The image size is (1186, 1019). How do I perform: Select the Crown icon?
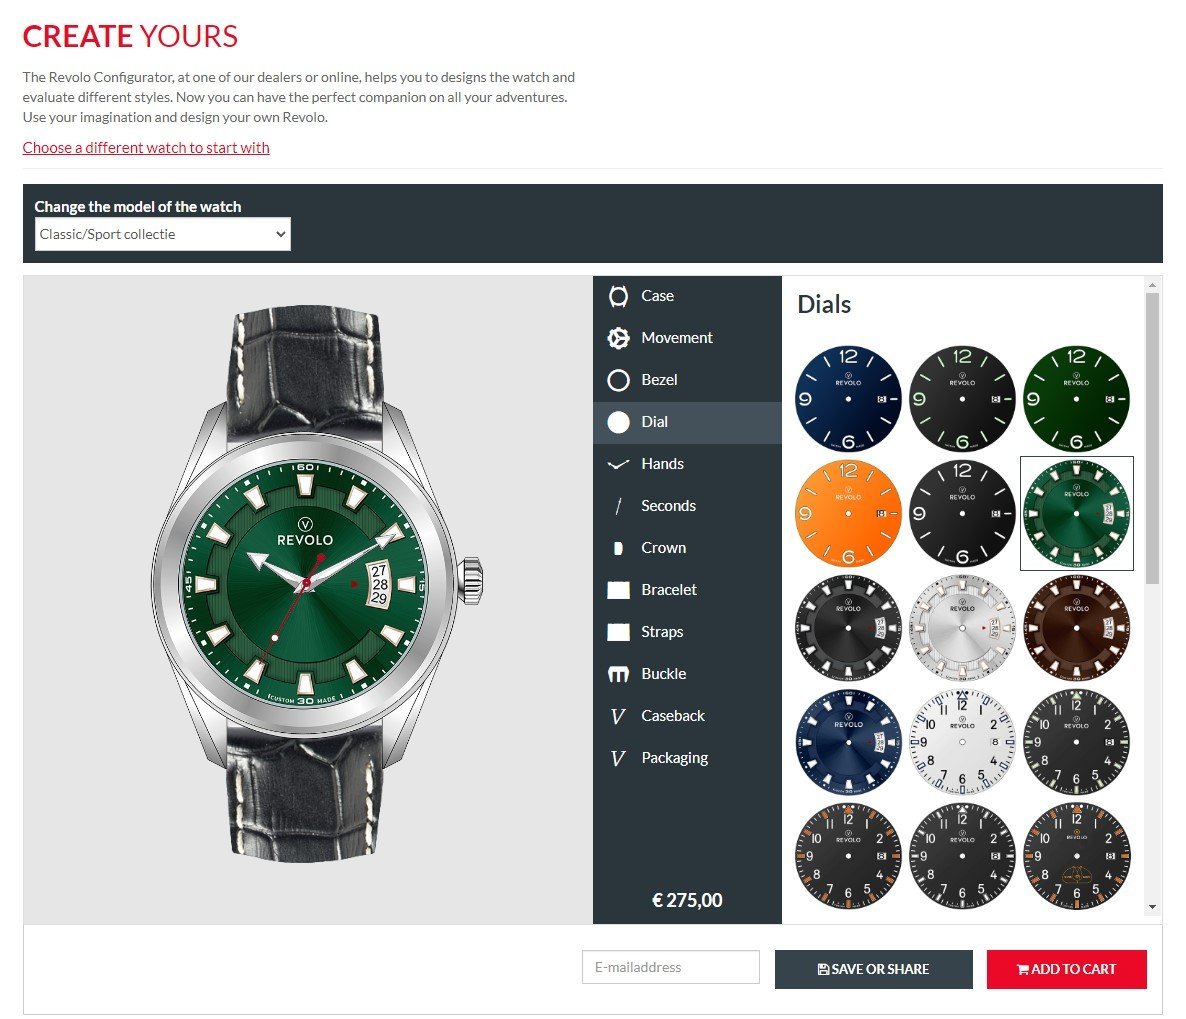pos(618,548)
